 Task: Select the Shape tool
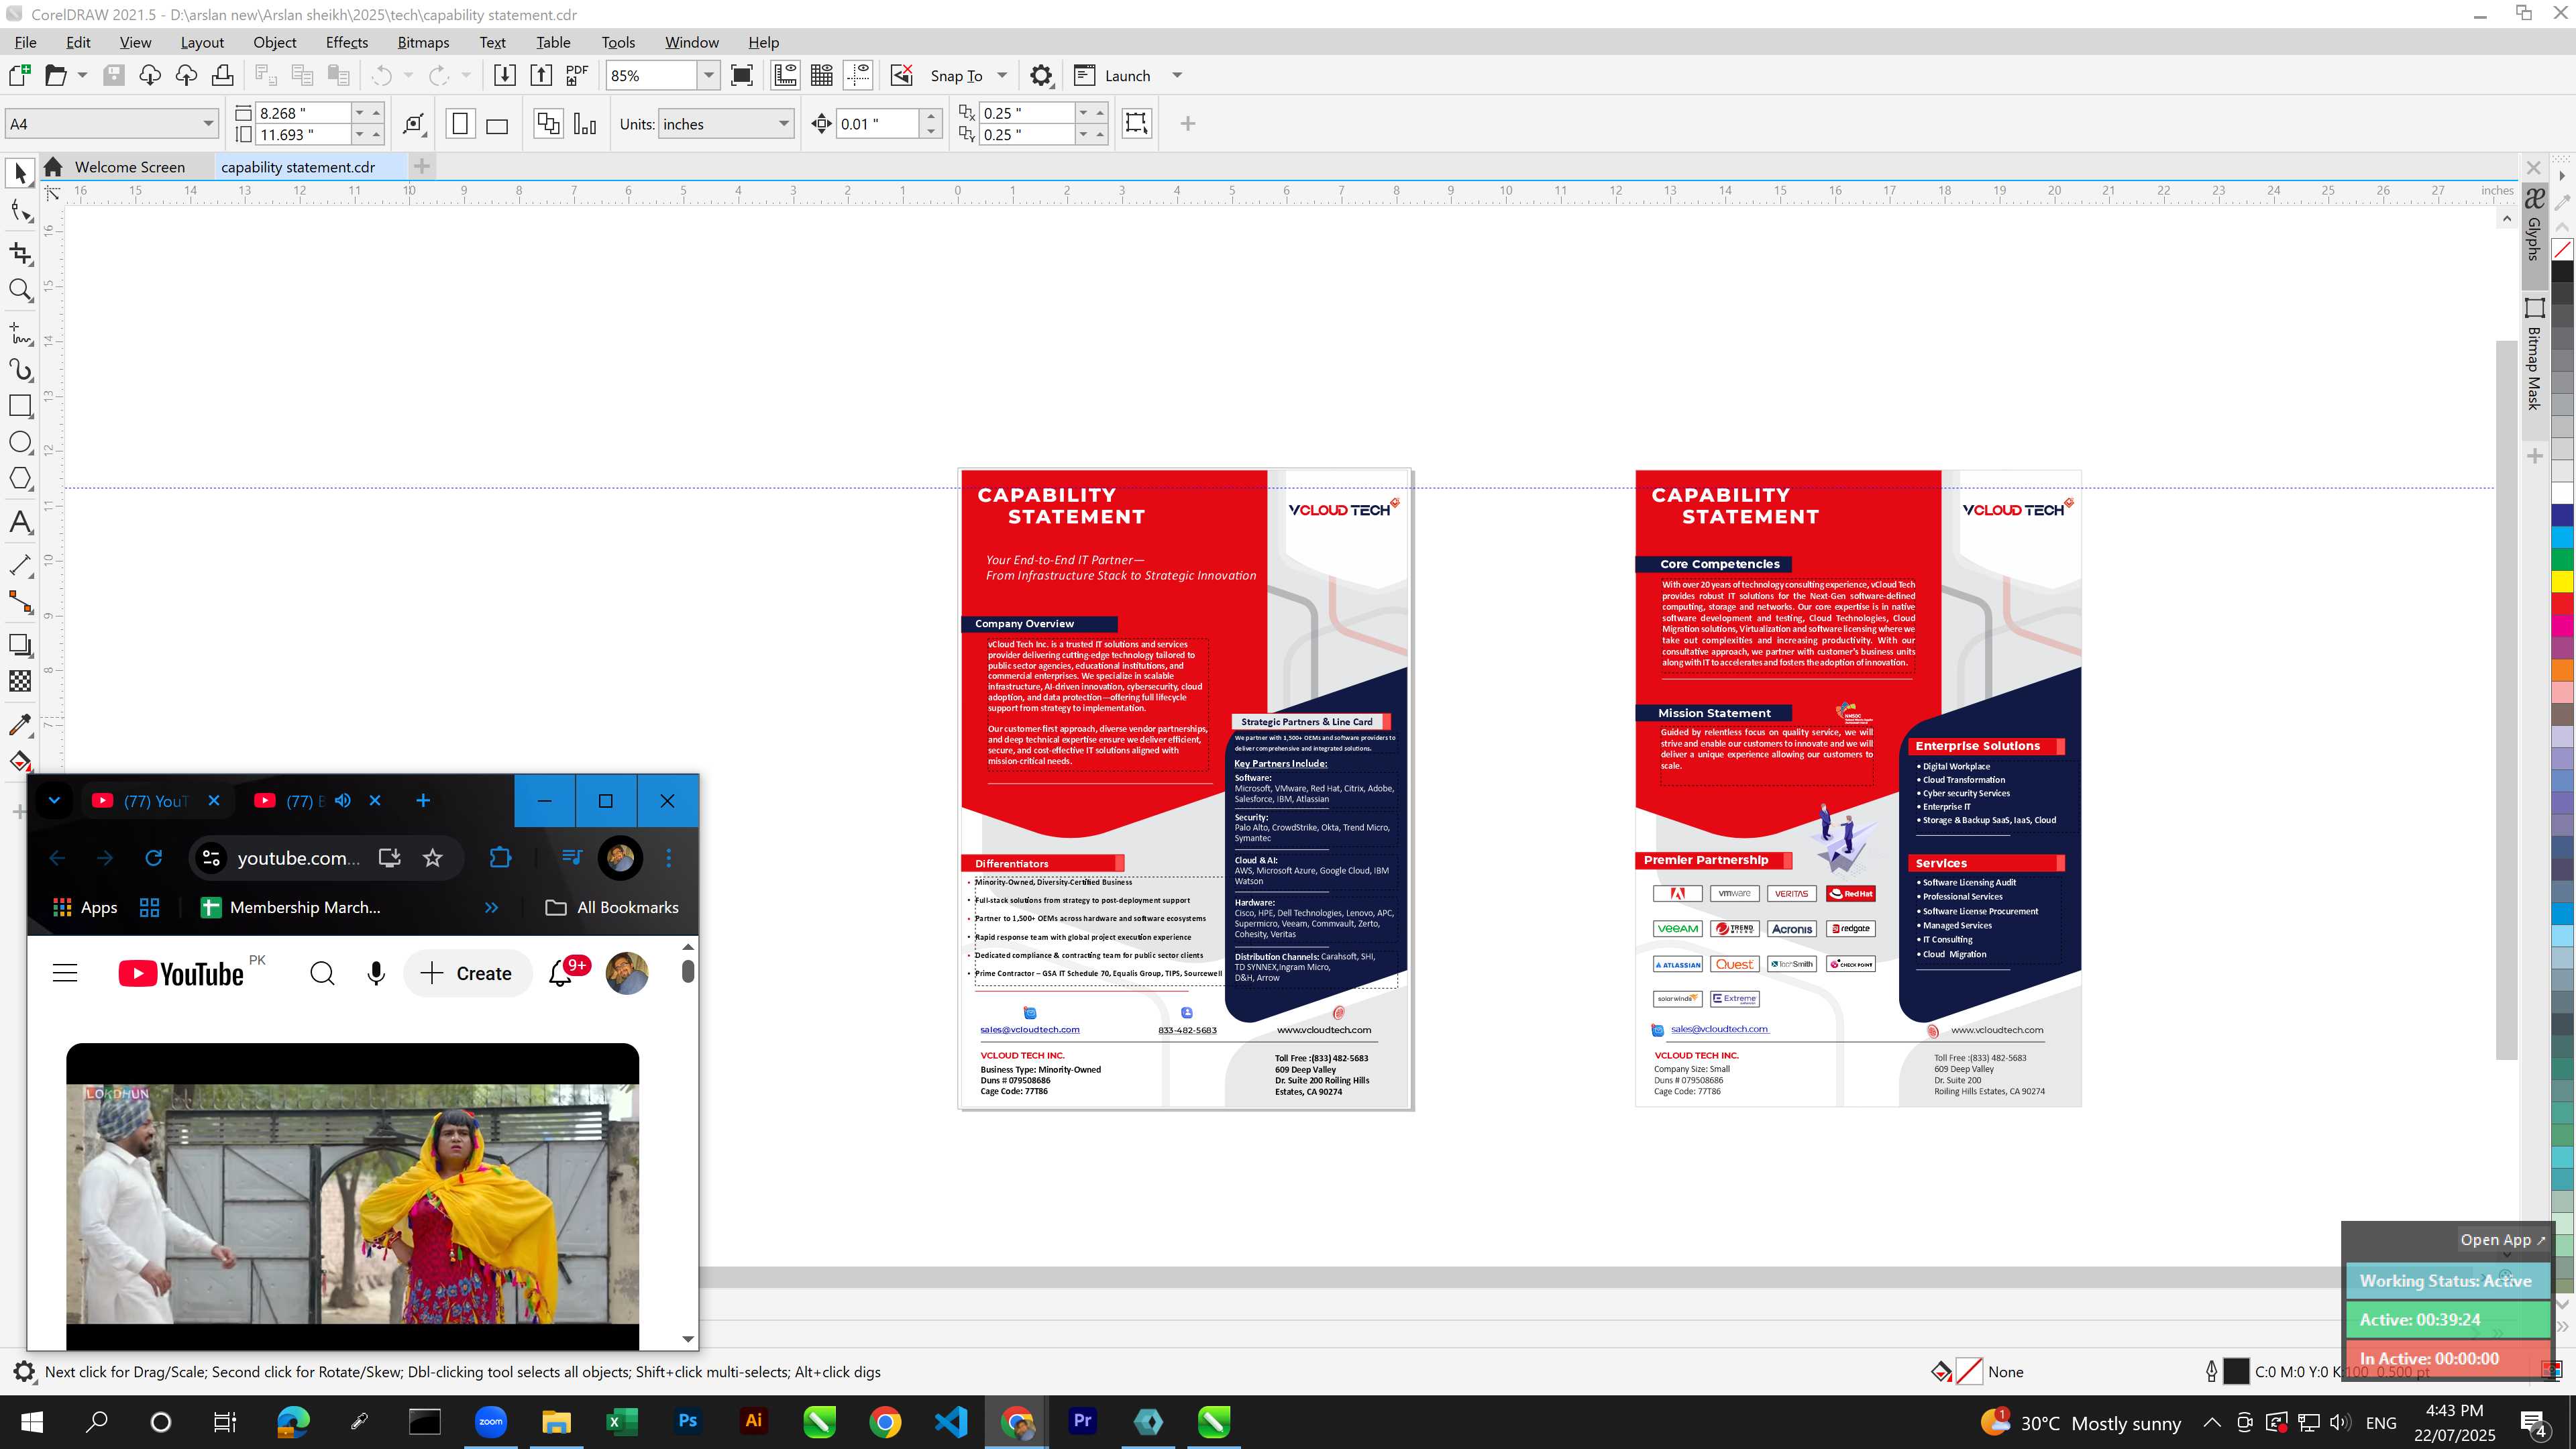tap(20, 211)
